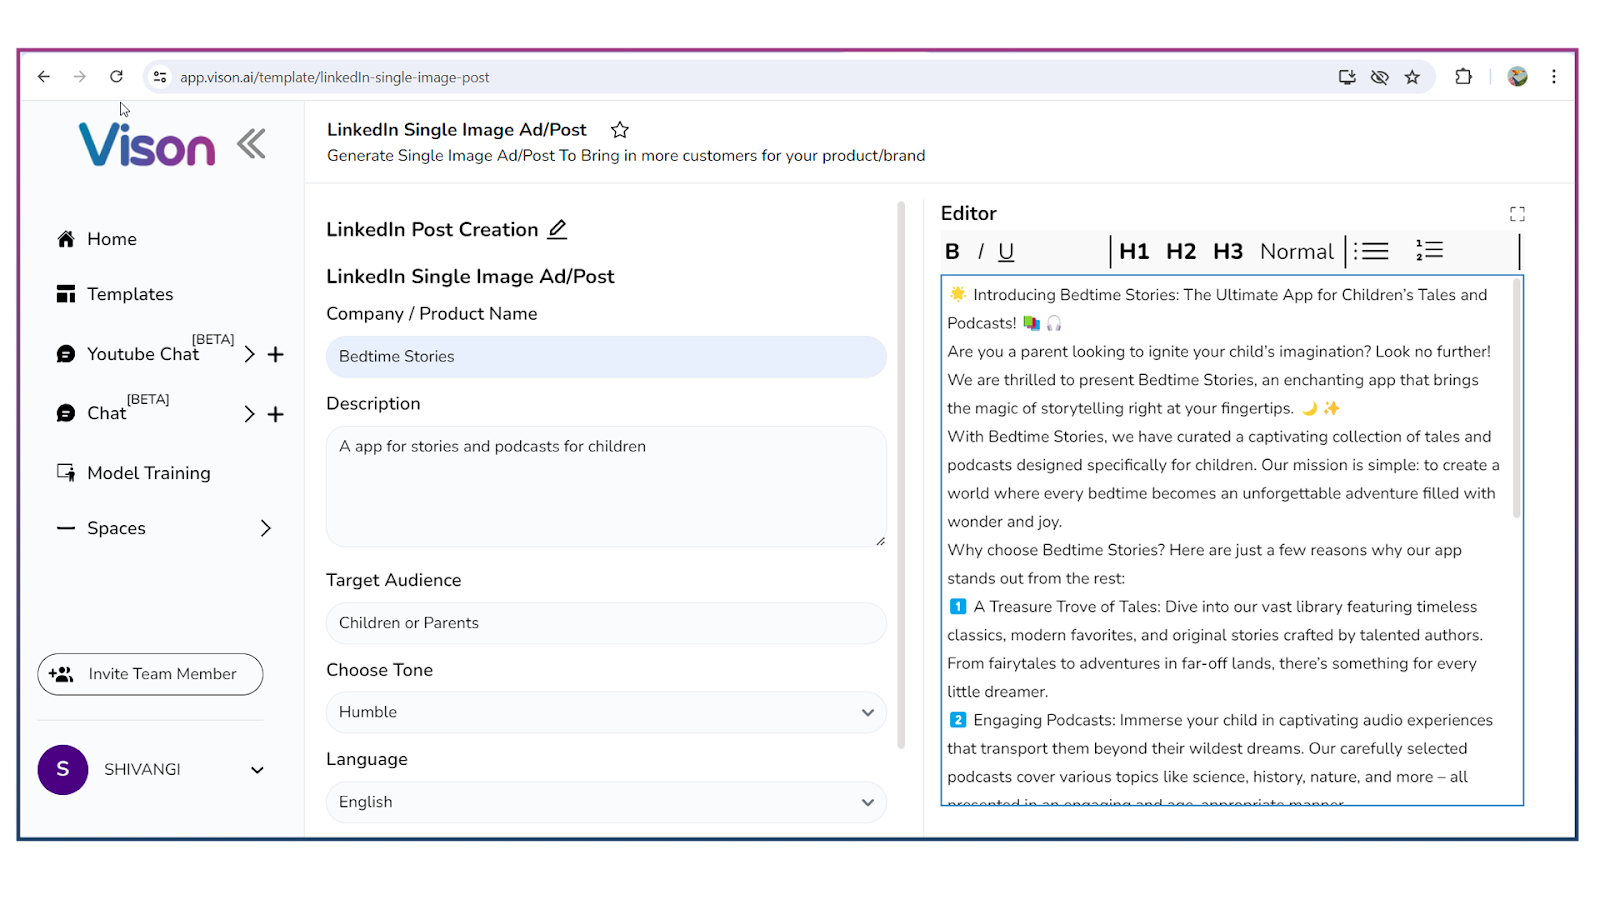Viewport: 1600px width, 900px height.
Task: Set heading level H2
Action: pos(1181,252)
